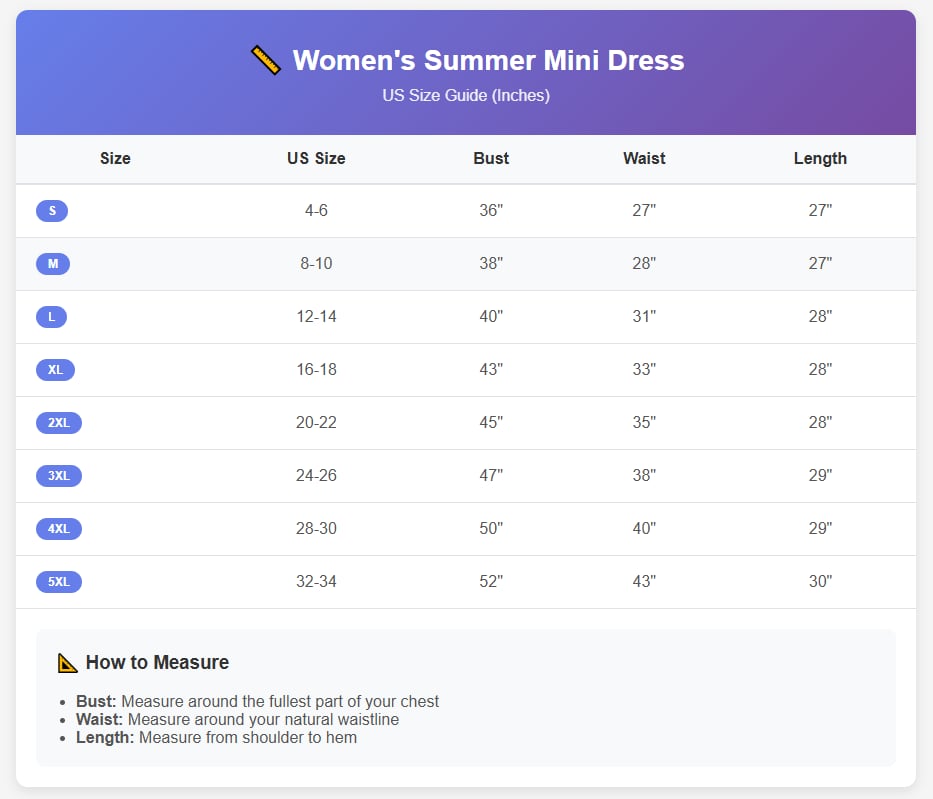Click the US Size Guide (Inches) subtitle
933x799 pixels.
click(466, 95)
